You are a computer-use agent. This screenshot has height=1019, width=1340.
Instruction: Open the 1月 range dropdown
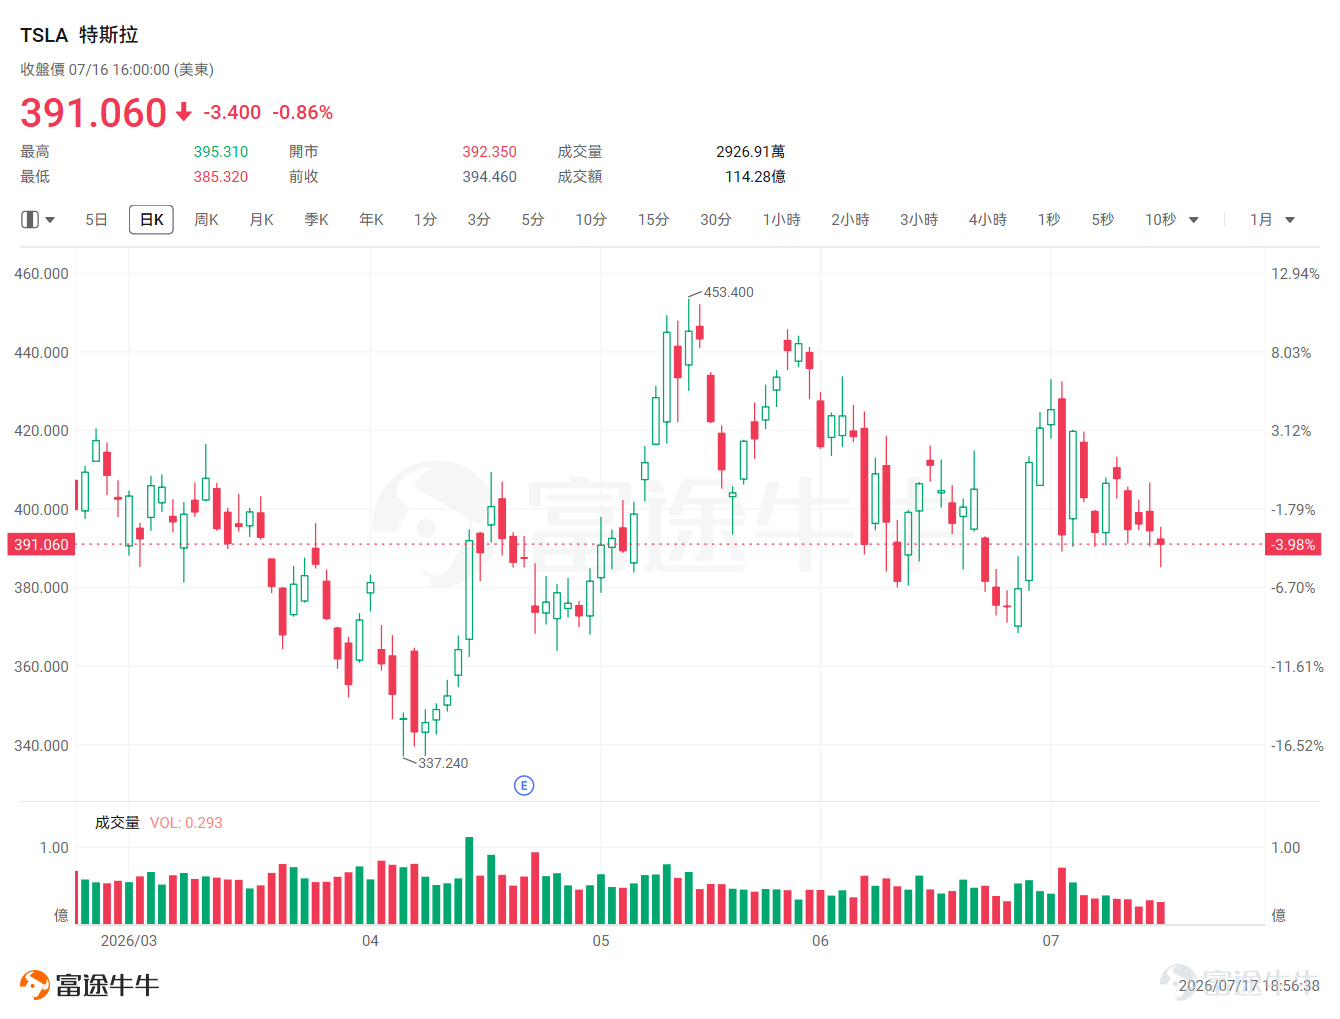click(1272, 219)
